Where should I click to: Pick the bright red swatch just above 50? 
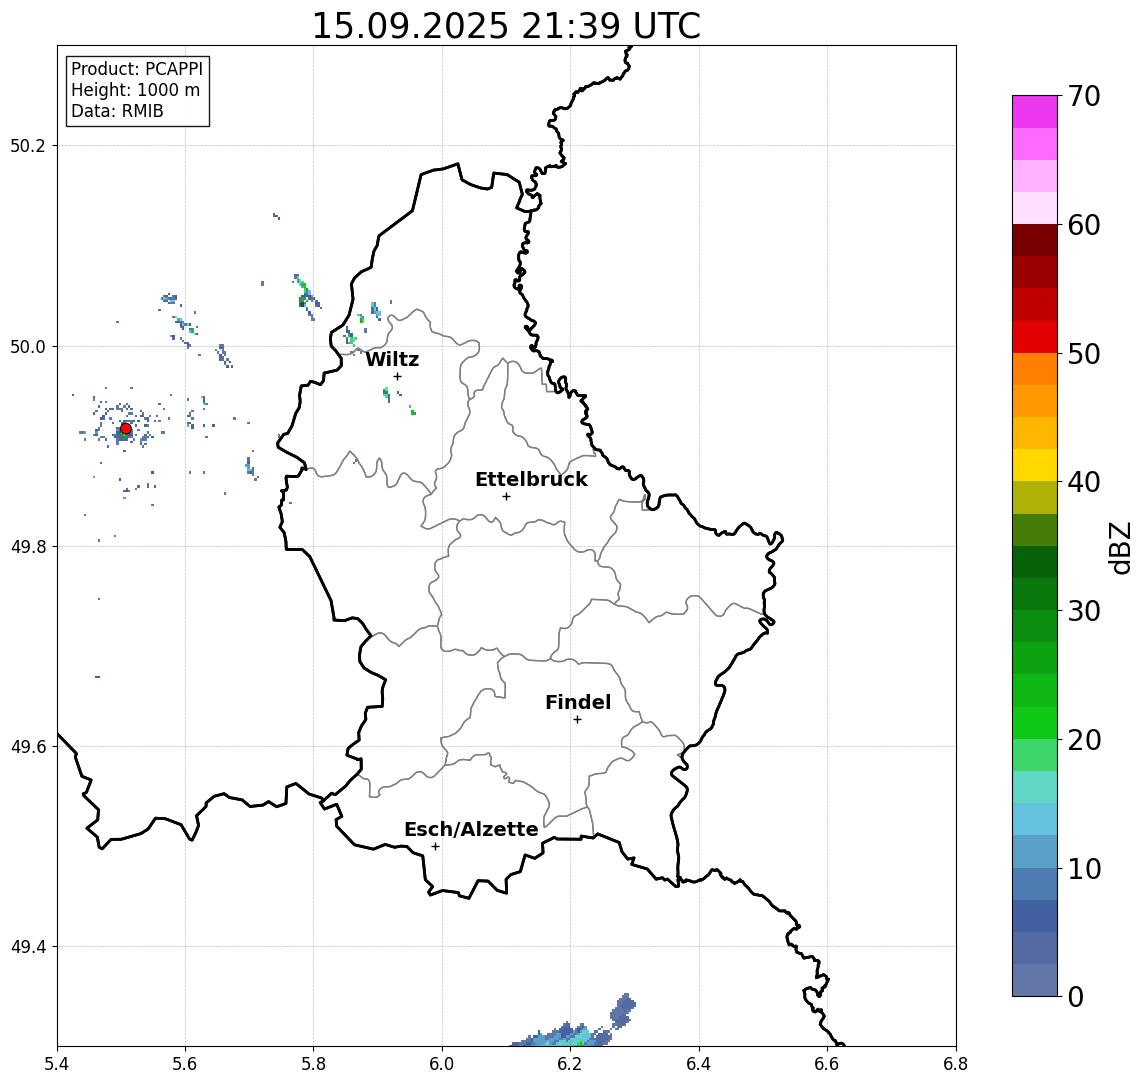click(1035, 337)
